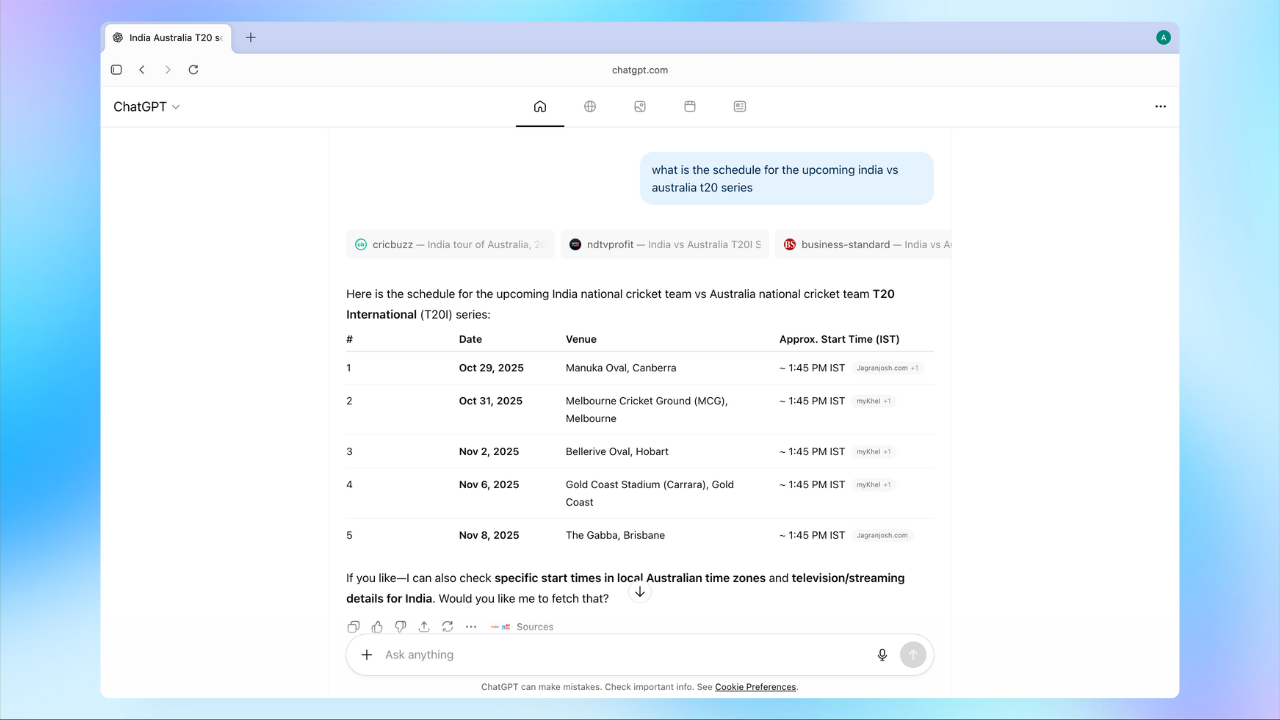Switch to the globe search tab
The height and width of the screenshot is (720, 1280).
[x=590, y=106]
